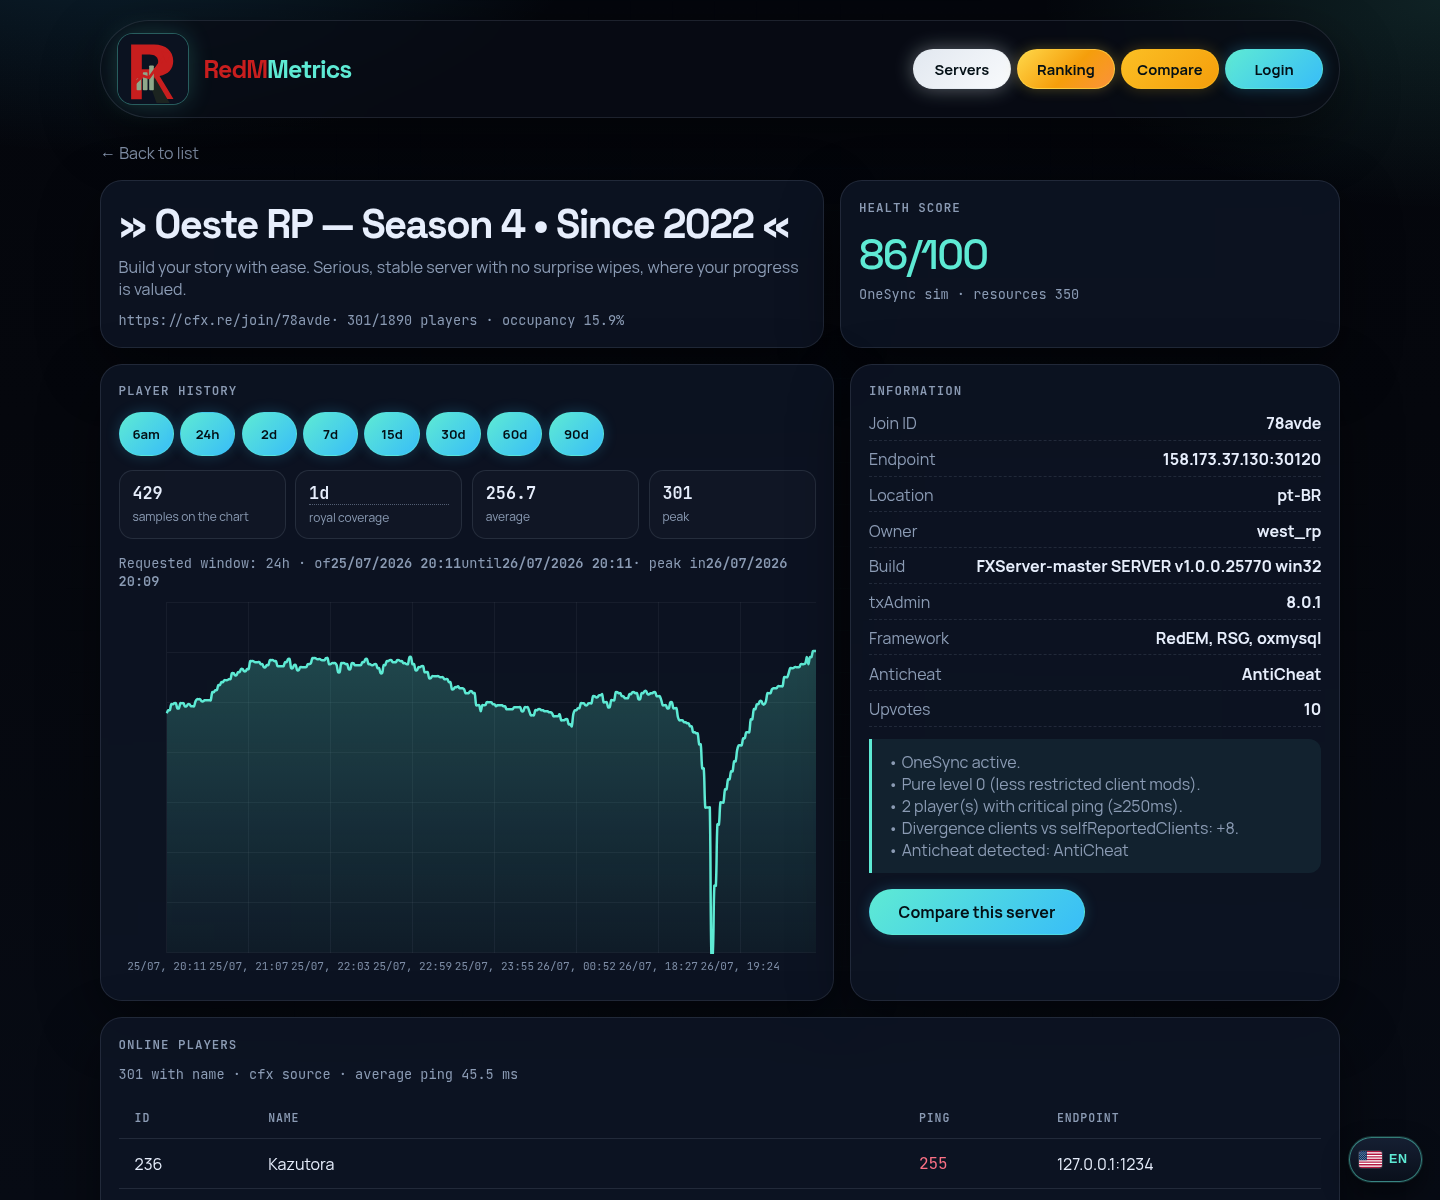Click the NAME column header
This screenshot has height=1200, width=1440.
coord(283,1118)
